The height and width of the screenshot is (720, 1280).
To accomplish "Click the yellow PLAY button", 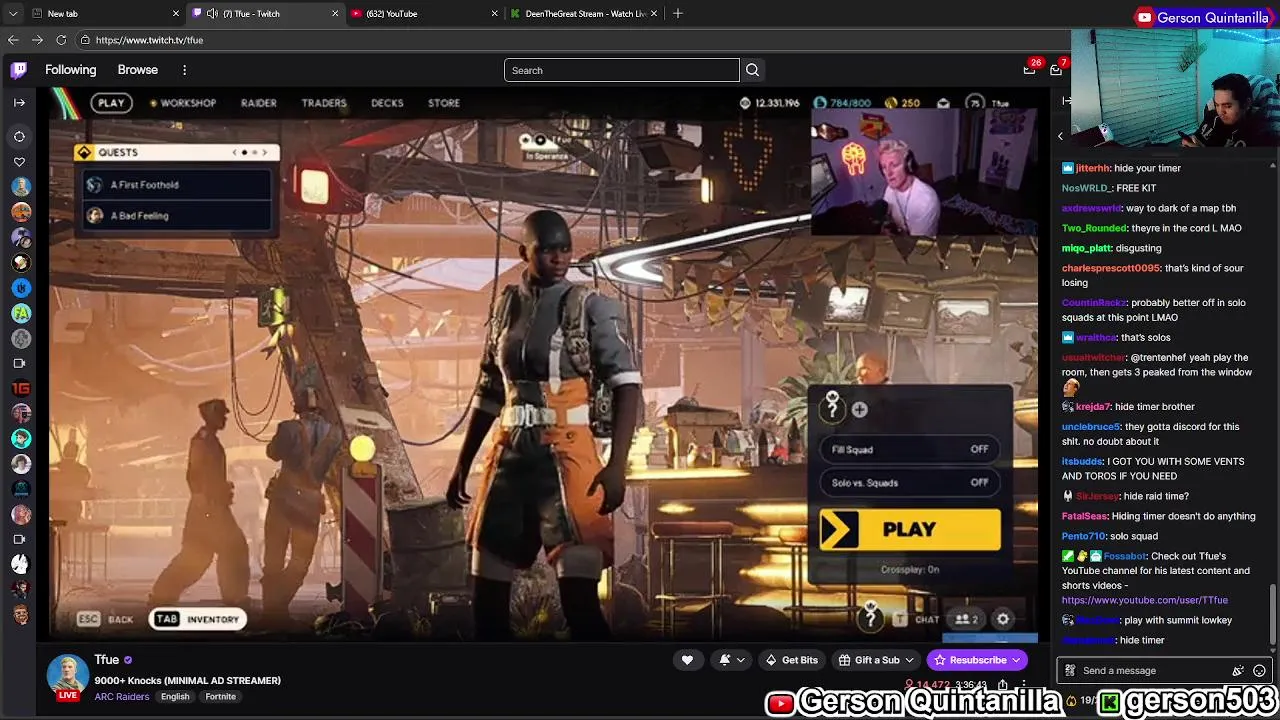I will click(x=909, y=530).
